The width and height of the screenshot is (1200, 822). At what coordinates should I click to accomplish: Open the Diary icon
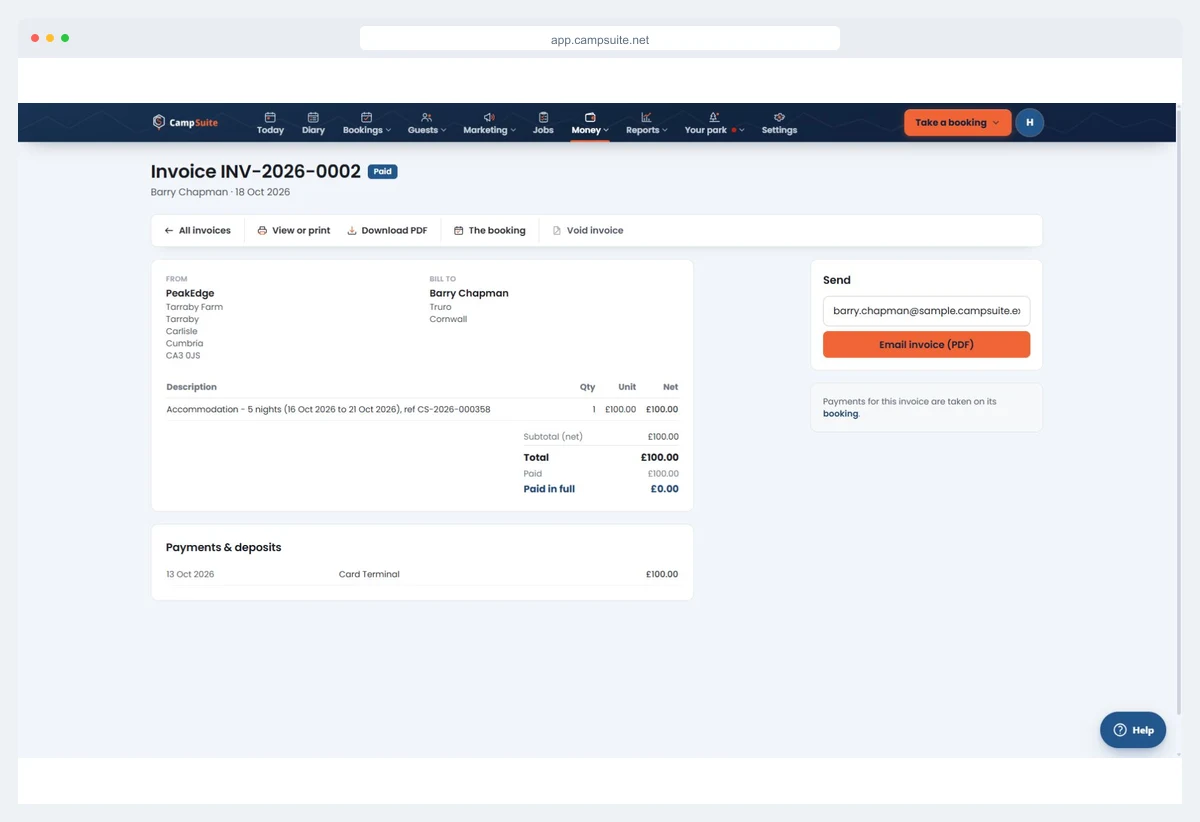313,117
